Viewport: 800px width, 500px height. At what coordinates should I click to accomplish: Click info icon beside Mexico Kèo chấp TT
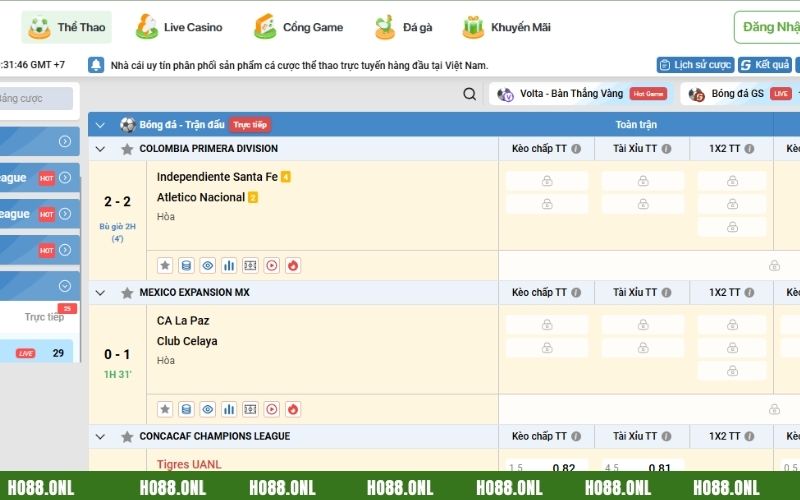(x=576, y=293)
